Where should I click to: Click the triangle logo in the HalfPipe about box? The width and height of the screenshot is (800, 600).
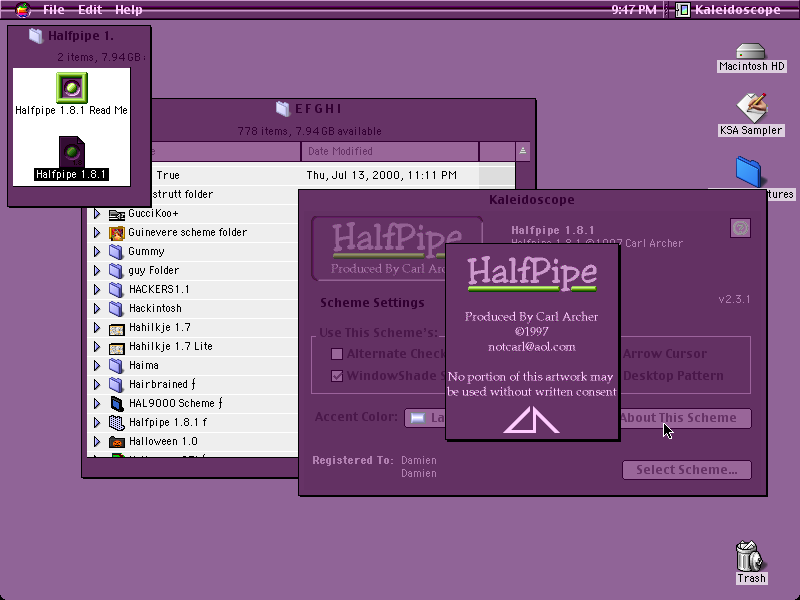(531, 420)
